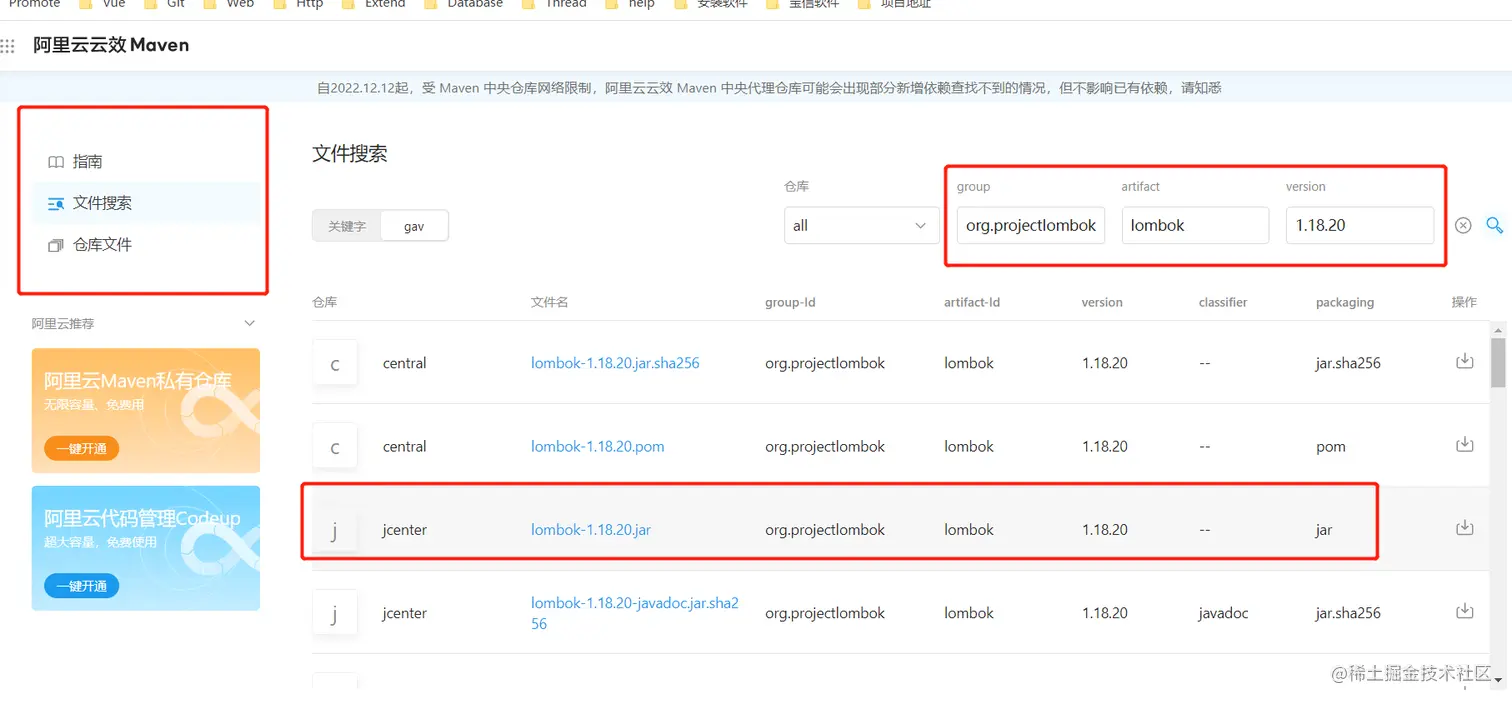Click the 'javadoc' classifier cell
This screenshot has width=1512, height=704.
[x=1223, y=613]
